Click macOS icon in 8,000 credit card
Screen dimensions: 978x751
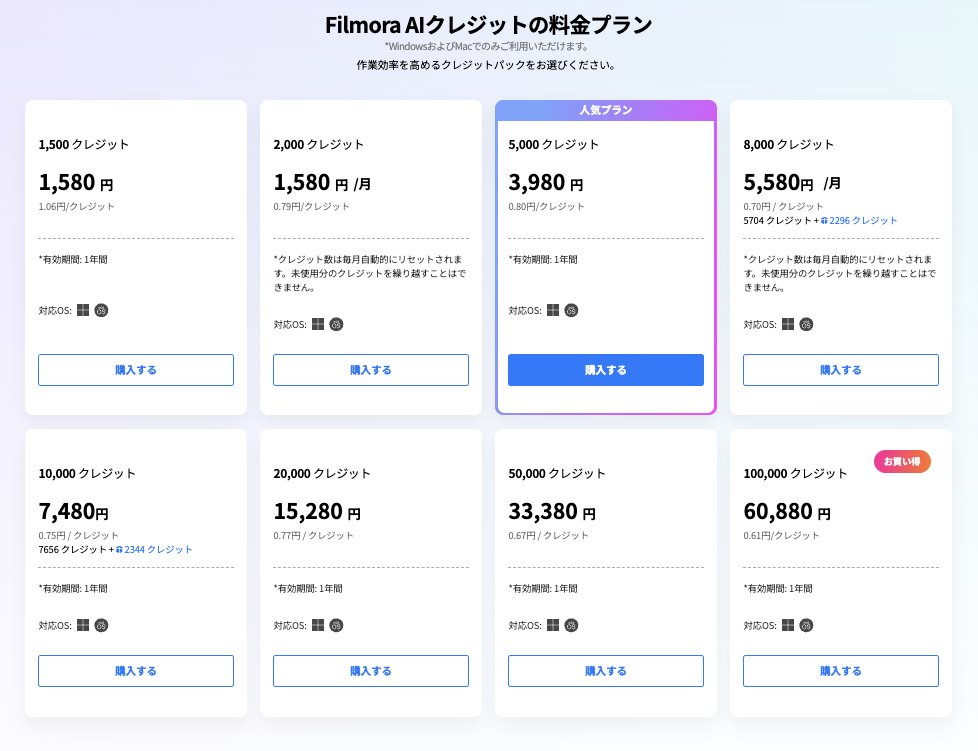pyautogui.click(x=806, y=324)
